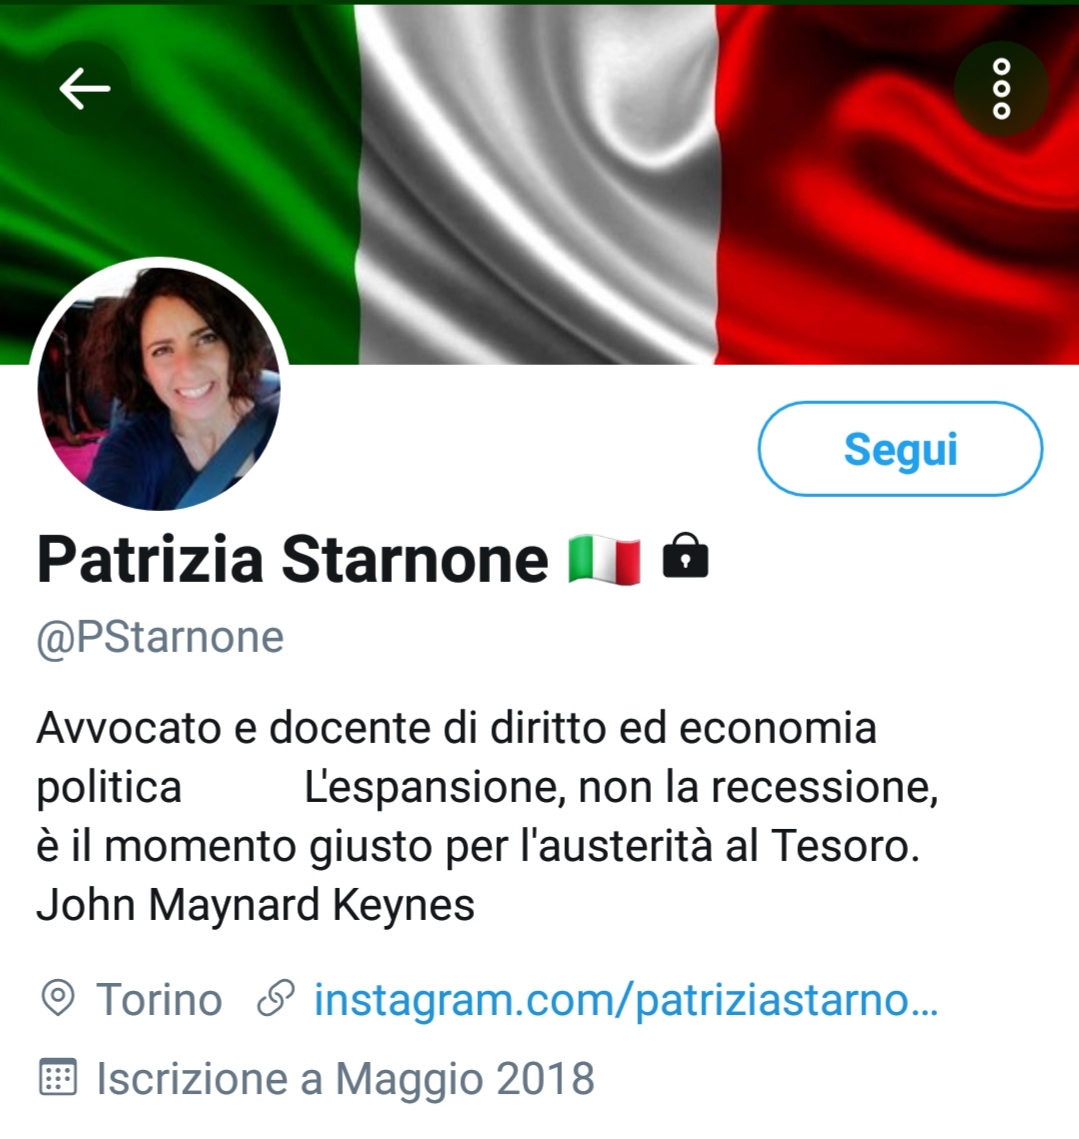Viewport: 1079px width, 1139px height.
Task: Open the three-dot overflow menu
Action: (1001, 89)
